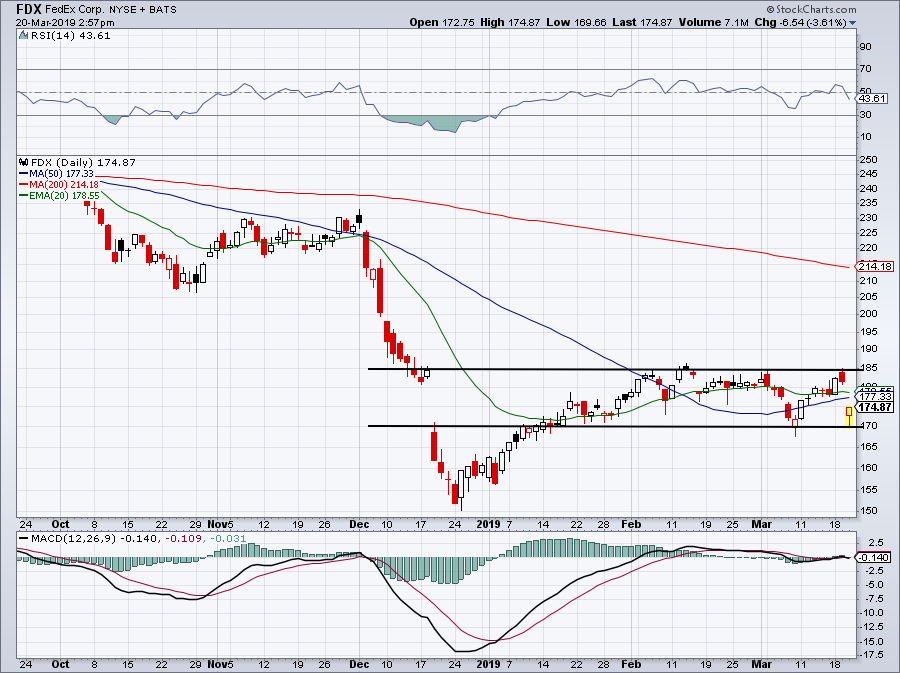Click the 'Chg -6.54 (-3.61%)' value
900x673 pixels.
800,22
